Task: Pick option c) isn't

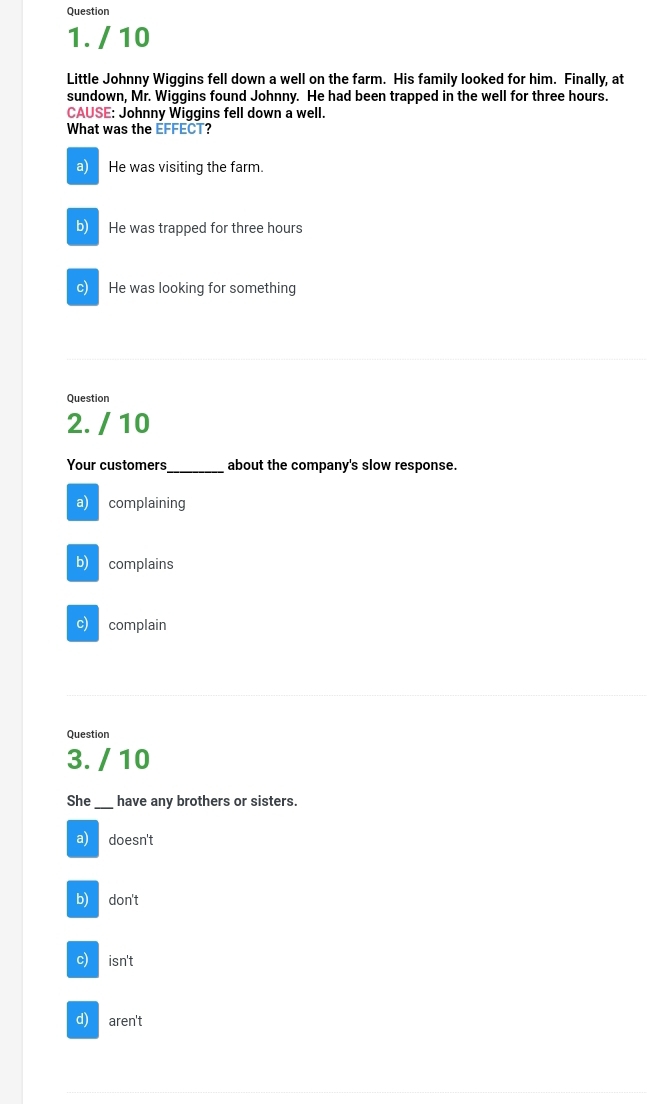Action: click(x=82, y=960)
